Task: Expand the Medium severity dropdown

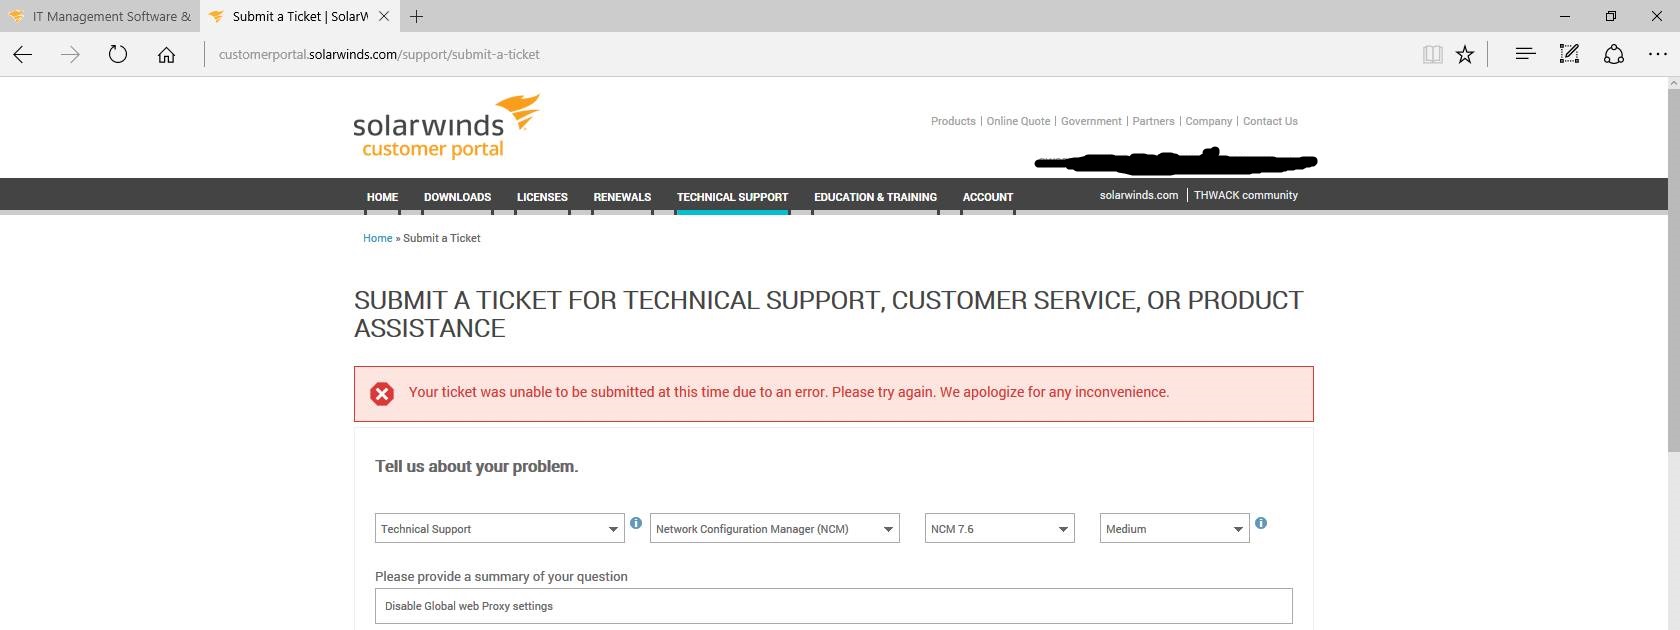Action: 1175,528
